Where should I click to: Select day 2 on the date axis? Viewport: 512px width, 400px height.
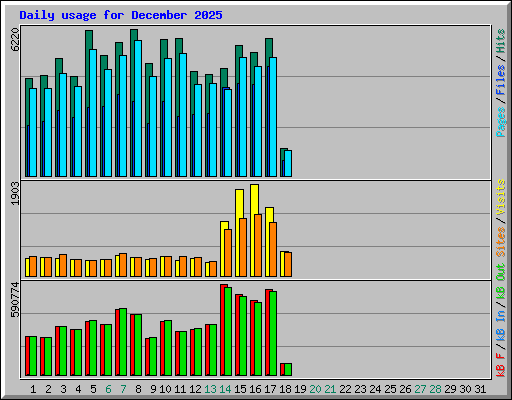[48, 389]
